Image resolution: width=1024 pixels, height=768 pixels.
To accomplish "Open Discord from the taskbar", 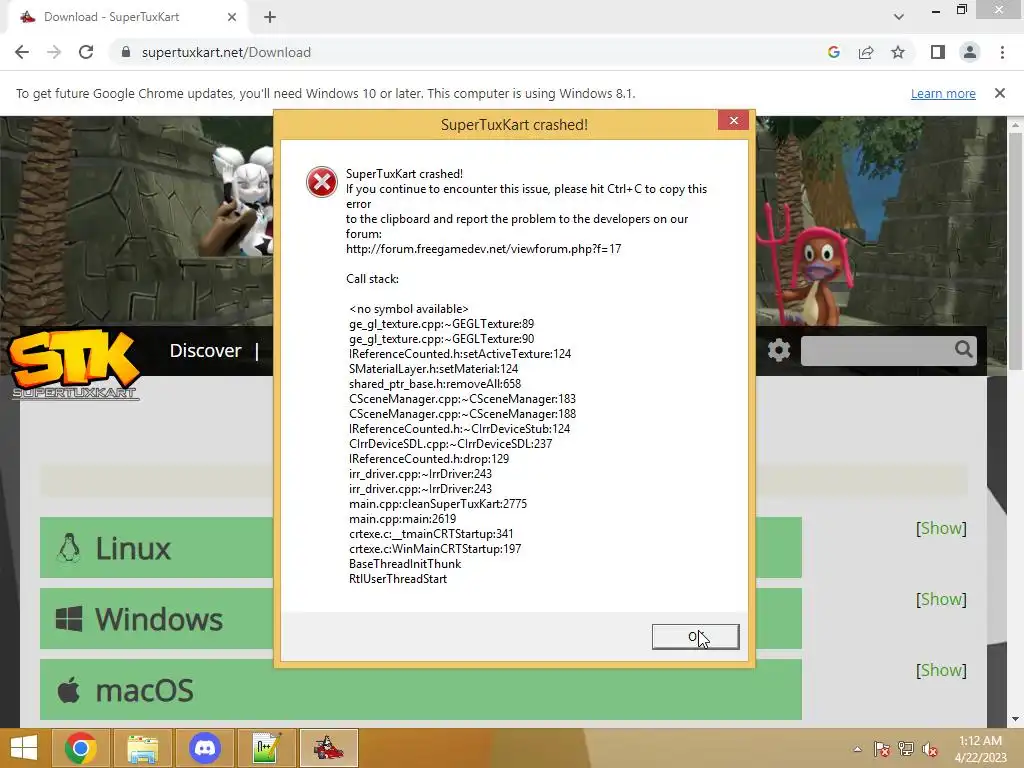I will coord(205,748).
